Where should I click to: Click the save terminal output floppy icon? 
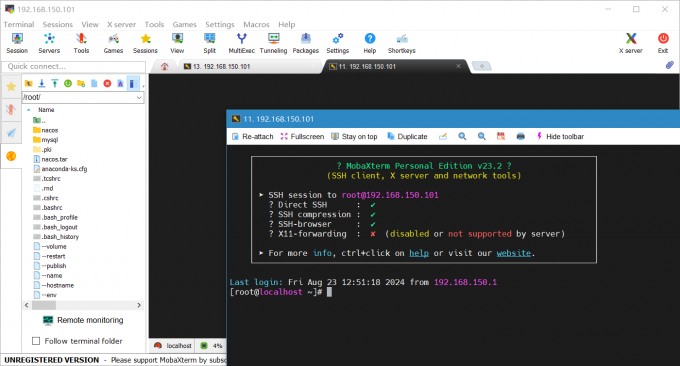coord(501,136)
